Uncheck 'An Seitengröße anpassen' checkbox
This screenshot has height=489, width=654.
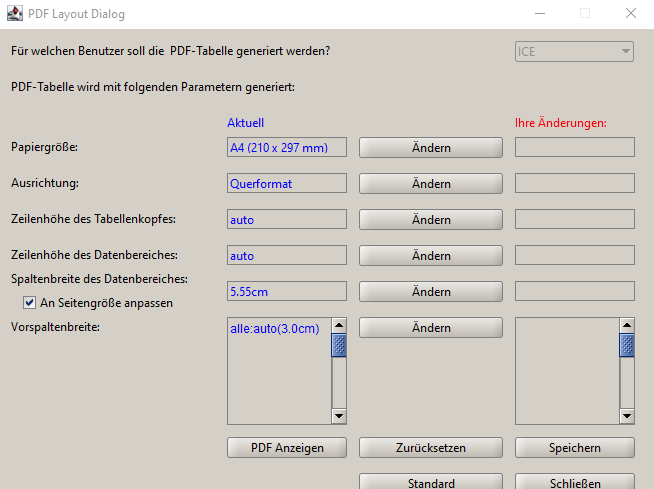tap(29, 303)
